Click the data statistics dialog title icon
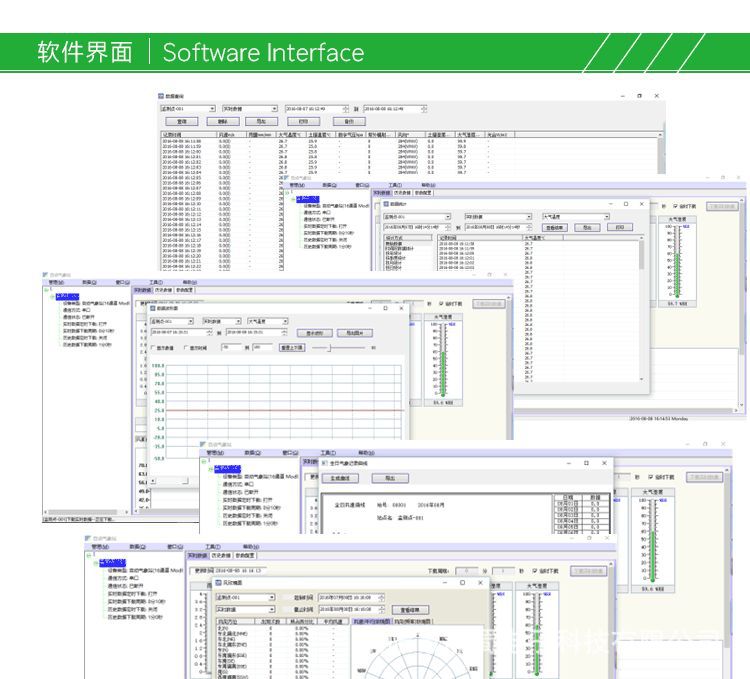 click(386, 204)
